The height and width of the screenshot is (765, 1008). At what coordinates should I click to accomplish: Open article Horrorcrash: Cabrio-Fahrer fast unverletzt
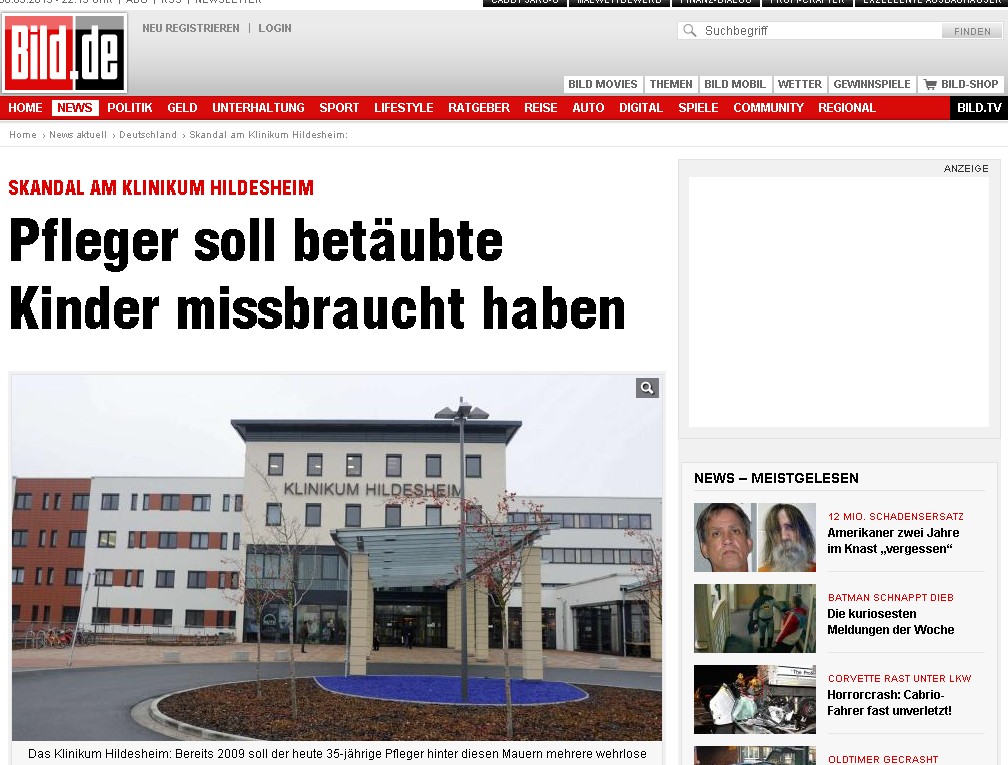pos(889,703)
